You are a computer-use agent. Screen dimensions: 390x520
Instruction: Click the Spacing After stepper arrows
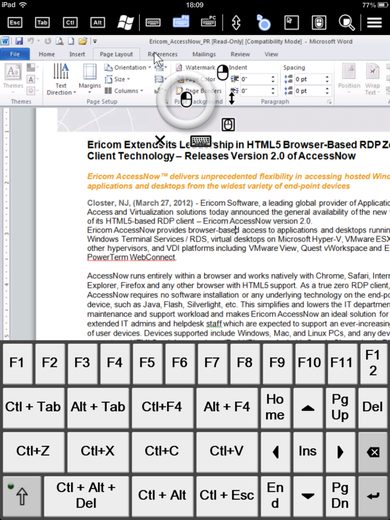[327, 91]
